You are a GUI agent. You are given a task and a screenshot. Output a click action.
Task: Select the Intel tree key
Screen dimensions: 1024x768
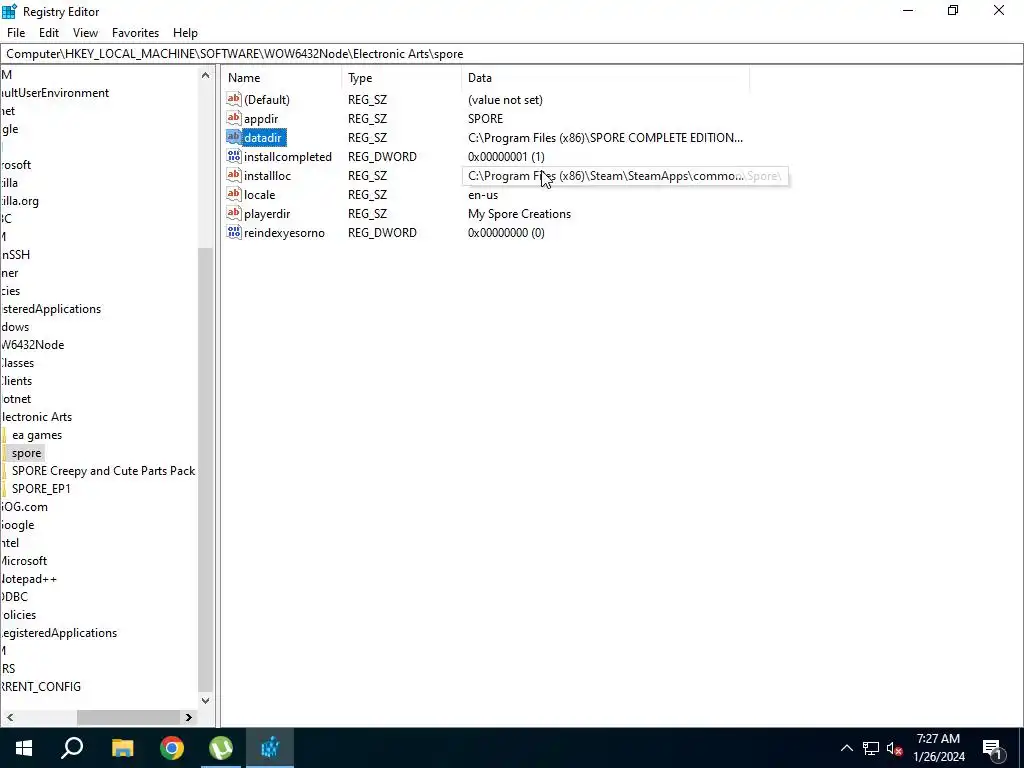(9, 543)
